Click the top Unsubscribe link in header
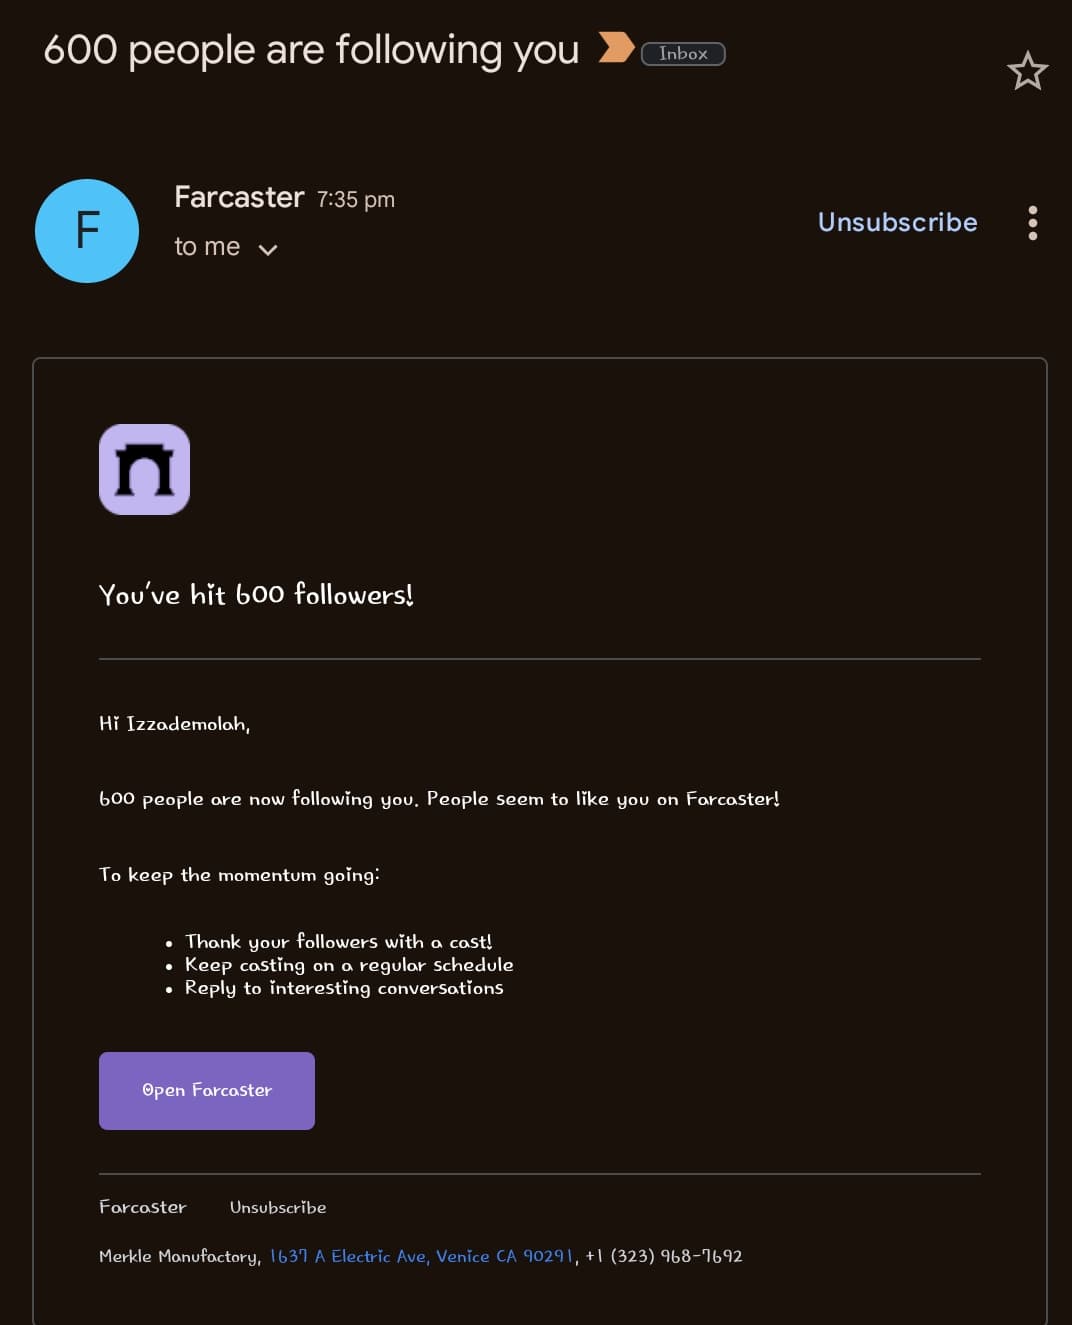The image size is (1072, 1325). [897, 222]
